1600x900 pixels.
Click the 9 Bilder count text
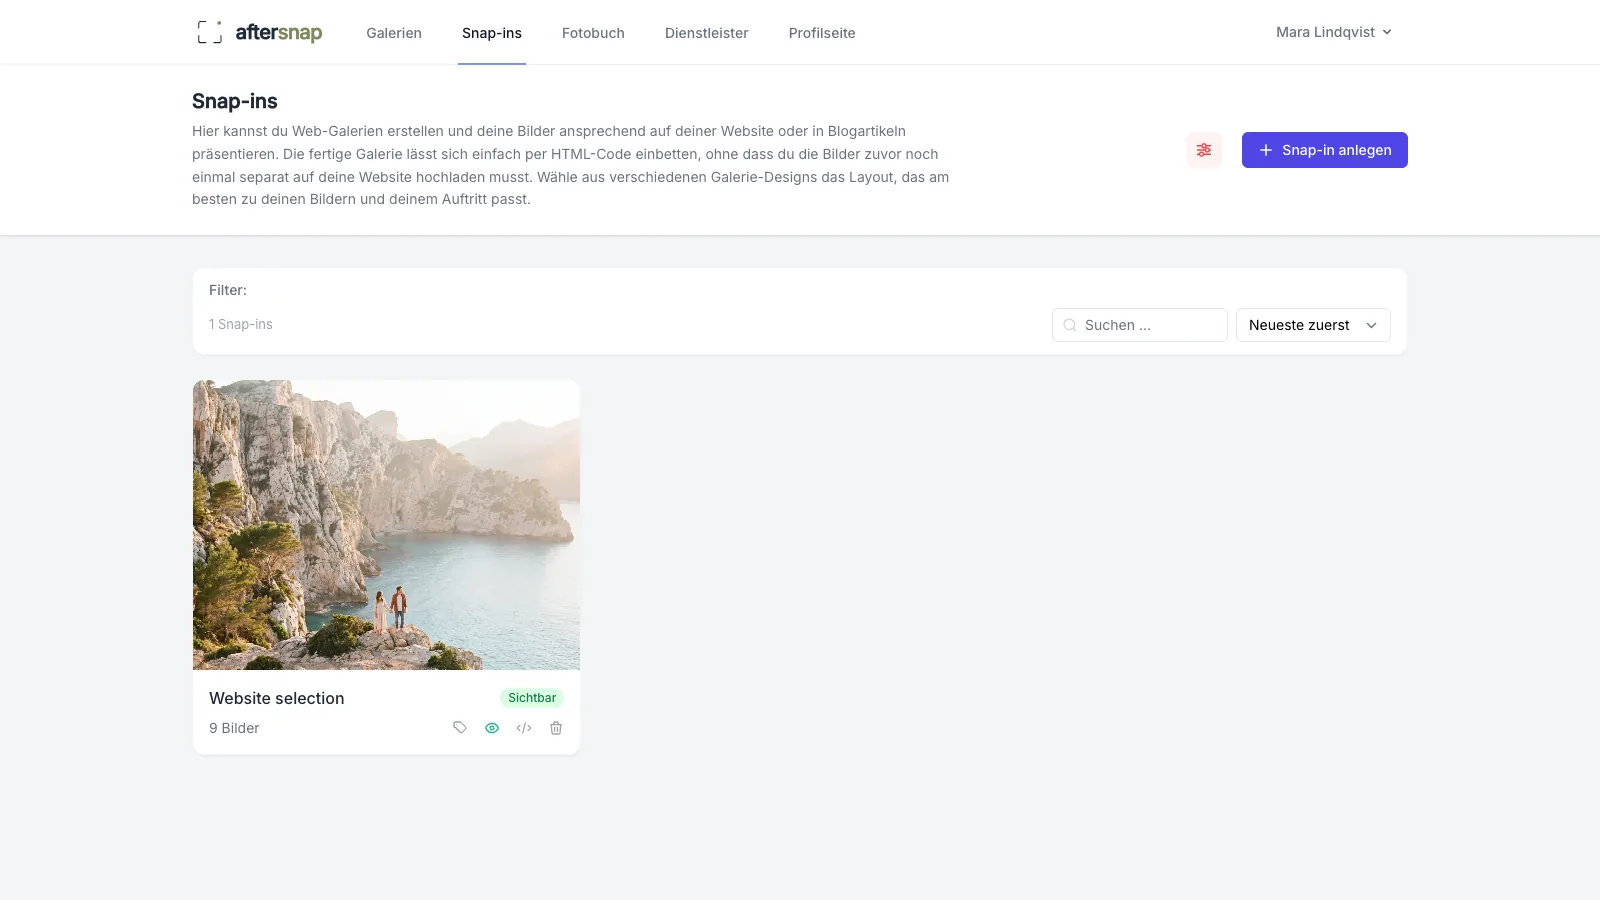[234, 728]
